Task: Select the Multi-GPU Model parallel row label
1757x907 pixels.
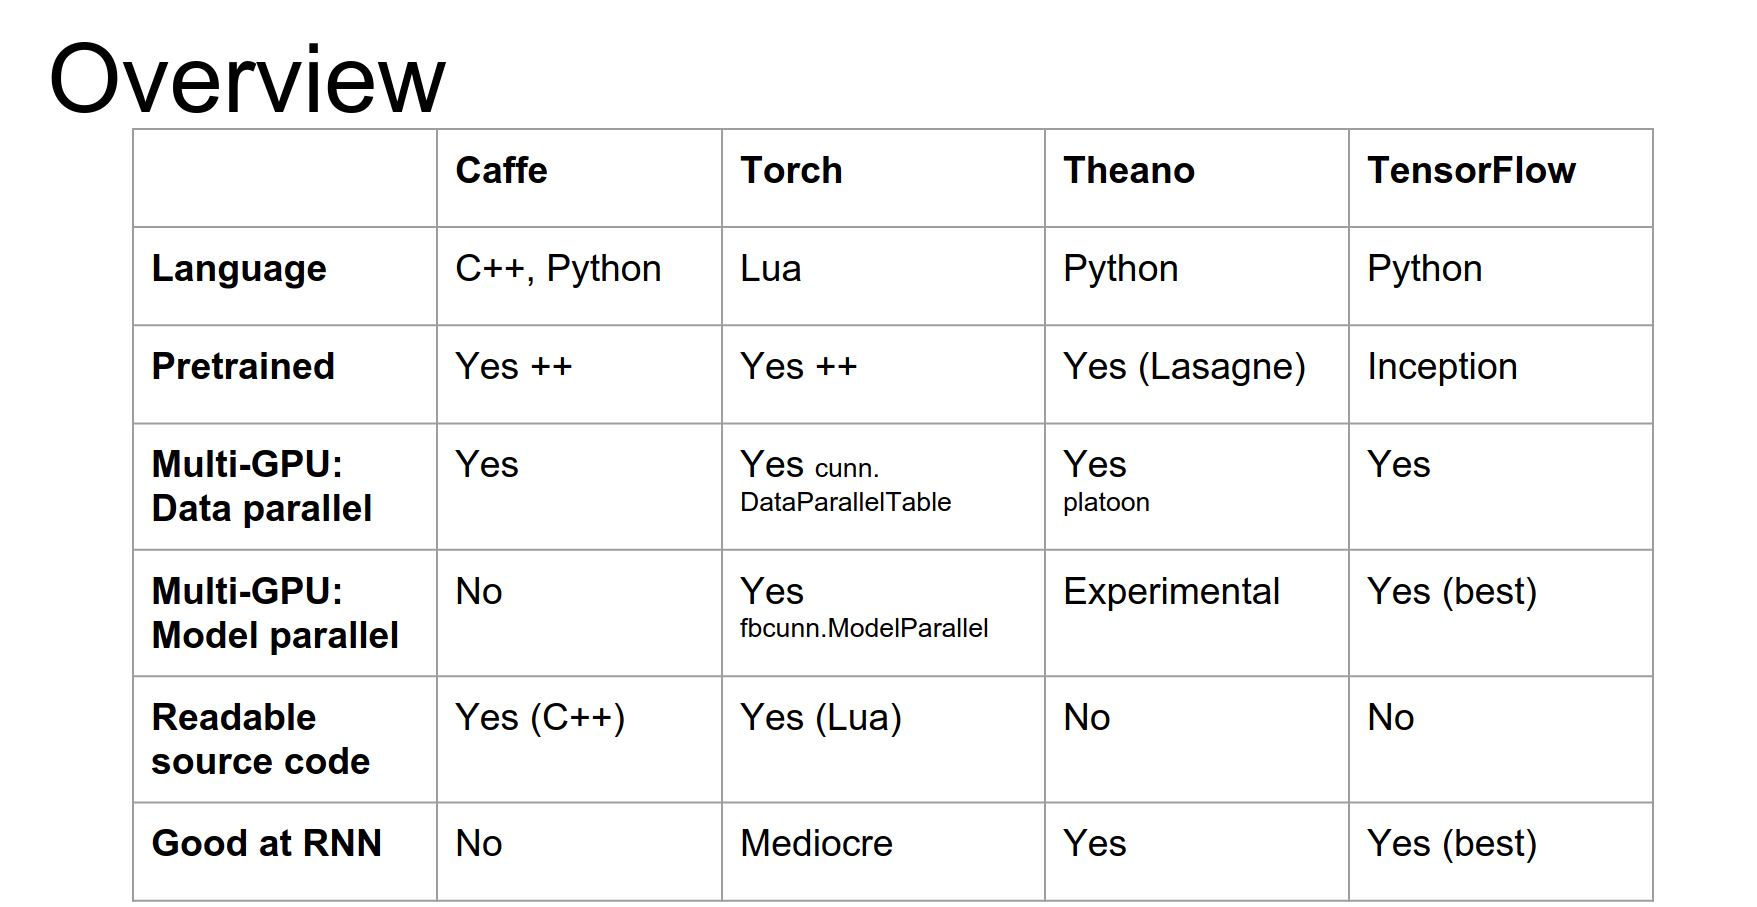Action: 275,613
